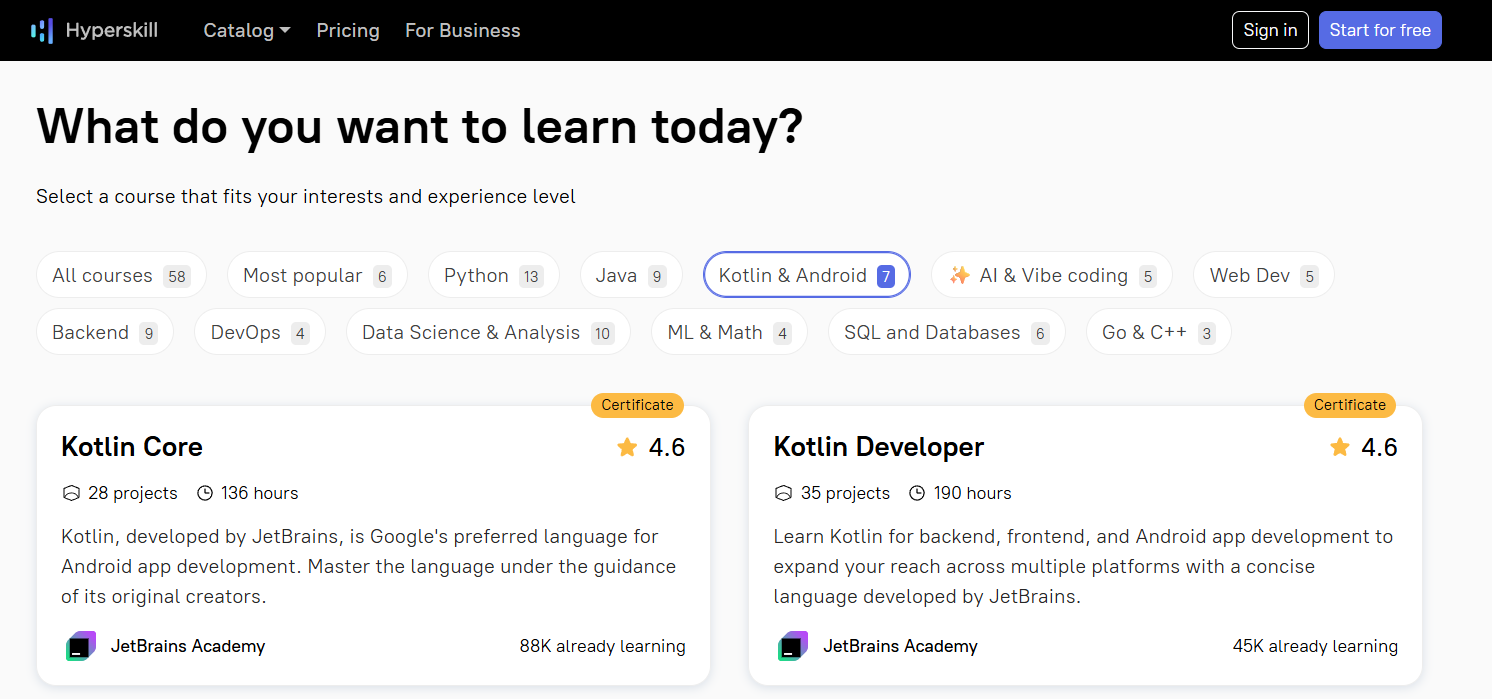Click the projects icon on Kotlin Developer card

pos(784,493)
